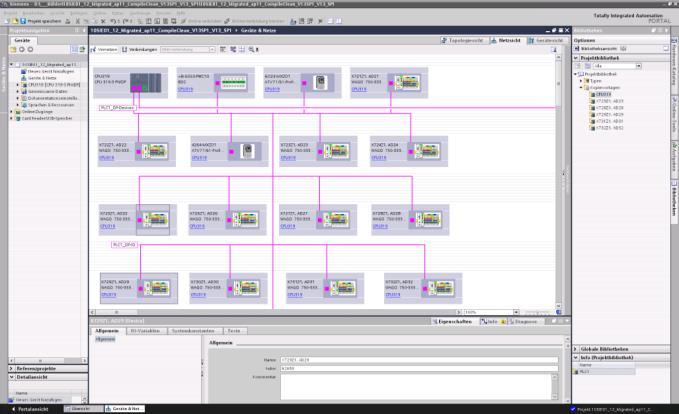
Task: Expand the Globale Bibliotheken section
Action: [x=576, y=349]
